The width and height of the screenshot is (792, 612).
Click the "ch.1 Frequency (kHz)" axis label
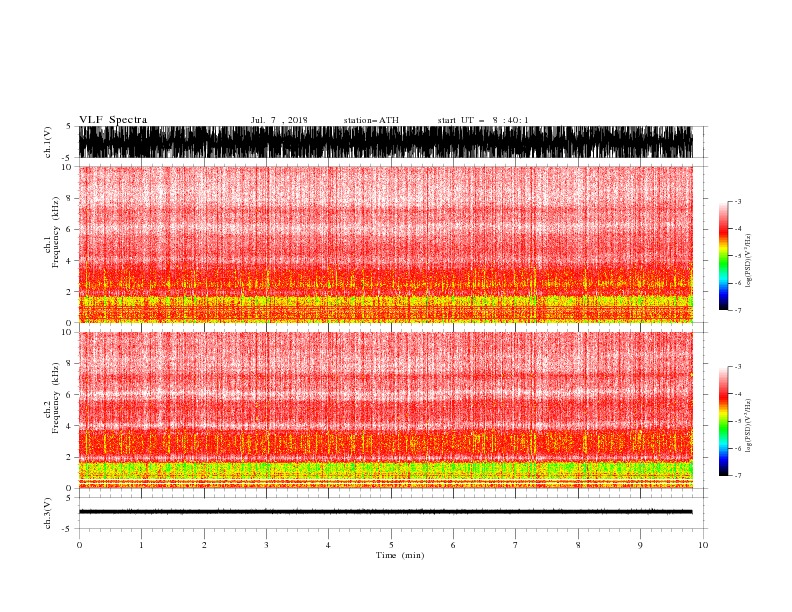[52, 232]
